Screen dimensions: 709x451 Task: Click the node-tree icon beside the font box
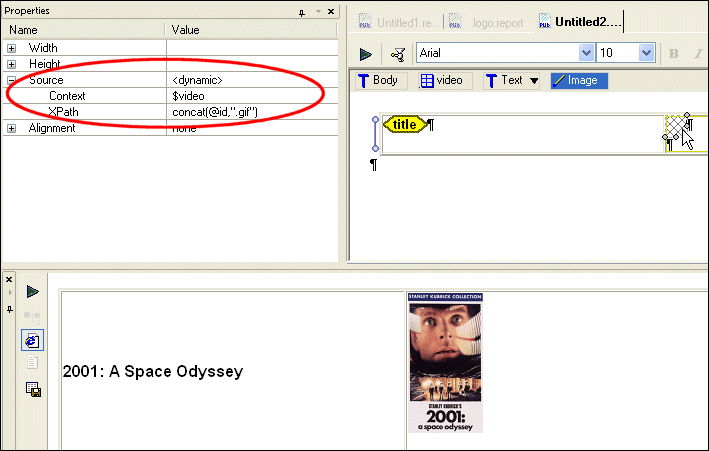coord(398,54)
